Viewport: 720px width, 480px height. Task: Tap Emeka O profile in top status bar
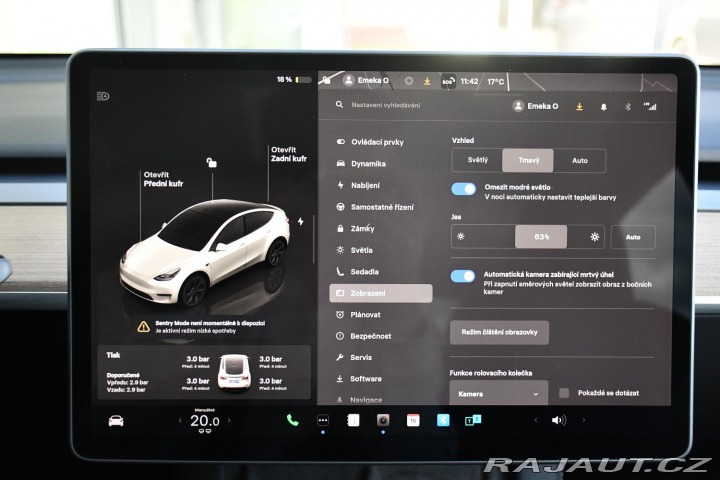(366, 80)
